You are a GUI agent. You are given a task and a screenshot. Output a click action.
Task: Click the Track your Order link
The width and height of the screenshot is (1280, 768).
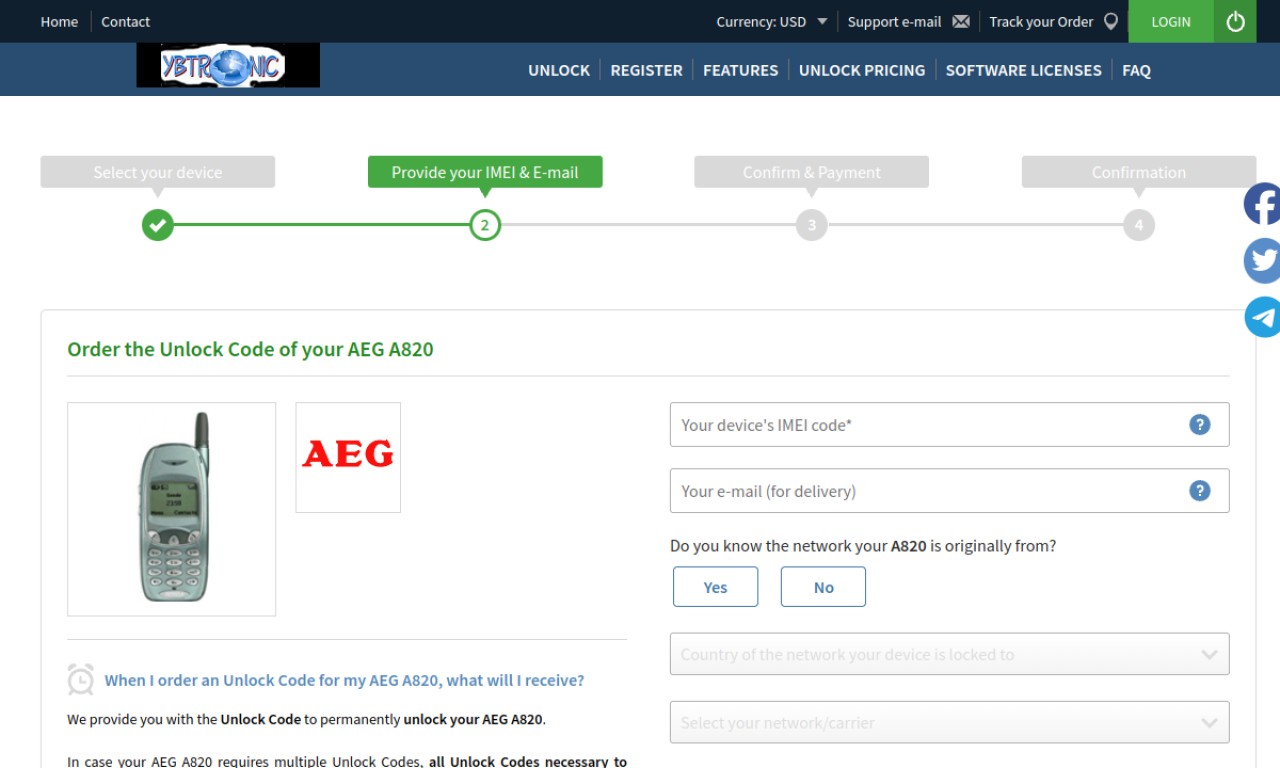(1041, 21)
